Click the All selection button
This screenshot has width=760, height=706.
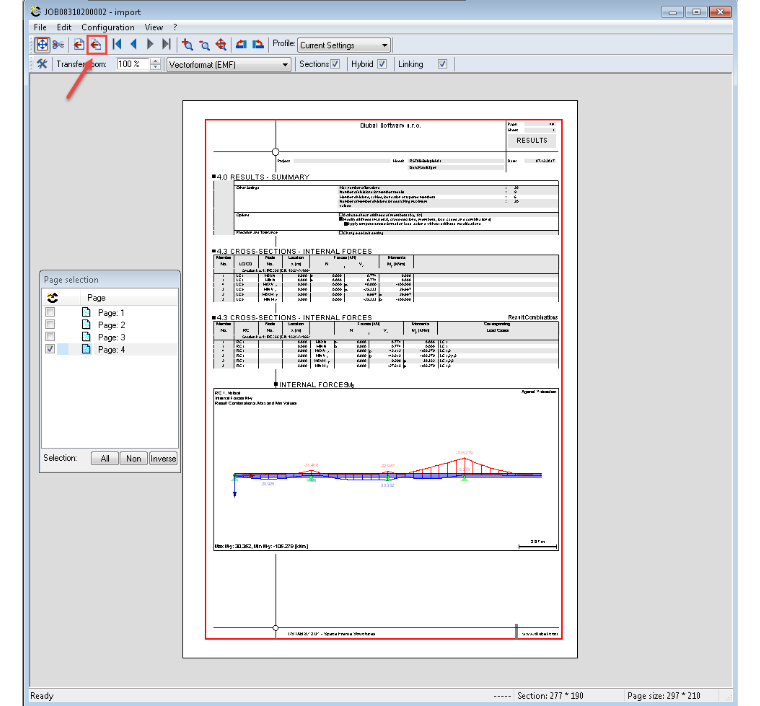coord(105,458)
